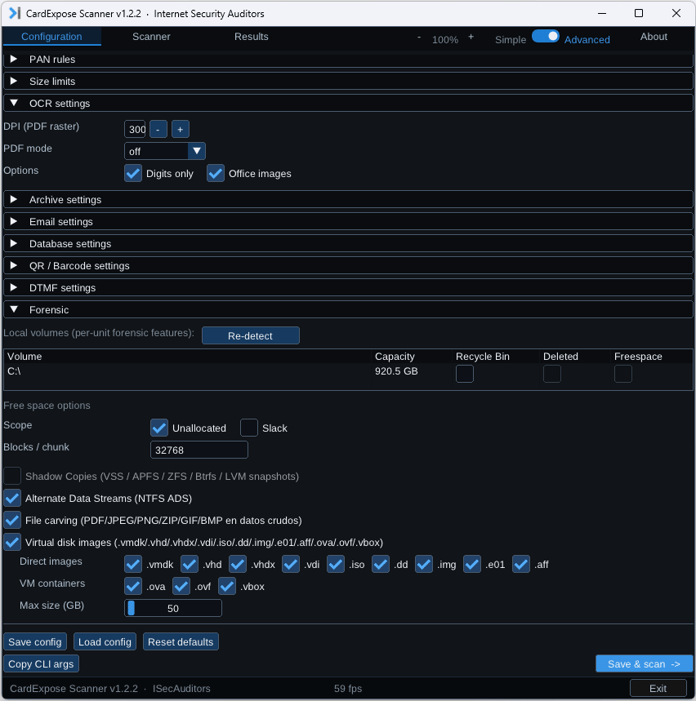
Task: Click the Load config button
Action: tap(105, 642)
